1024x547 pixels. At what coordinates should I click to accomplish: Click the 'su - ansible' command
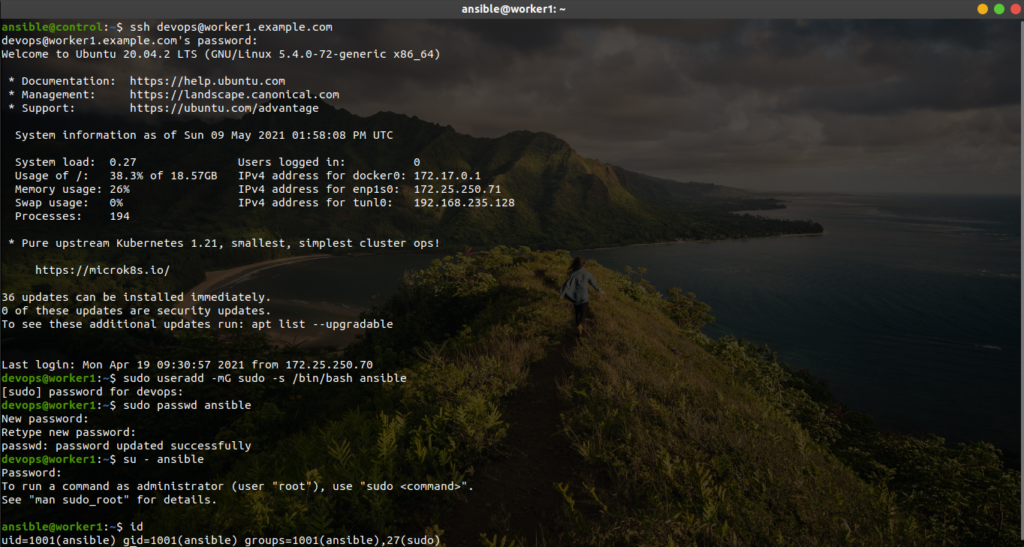(x=163, y=460)
